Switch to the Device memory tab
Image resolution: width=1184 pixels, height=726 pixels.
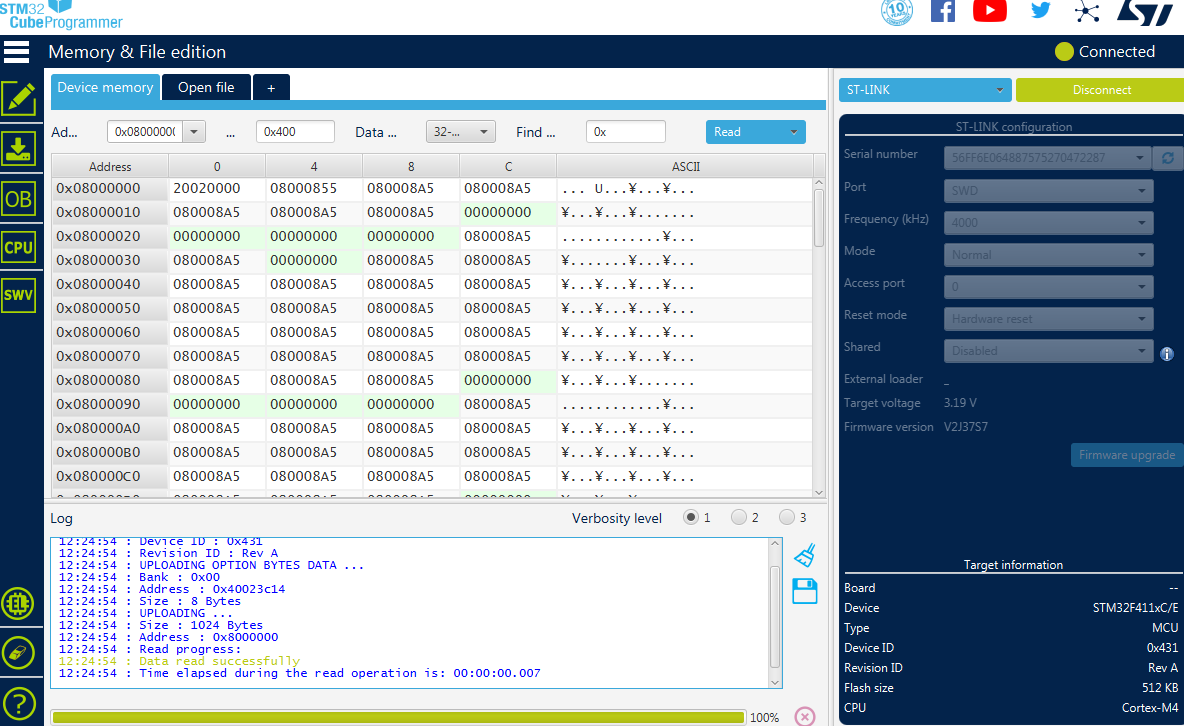click(105, 88)
